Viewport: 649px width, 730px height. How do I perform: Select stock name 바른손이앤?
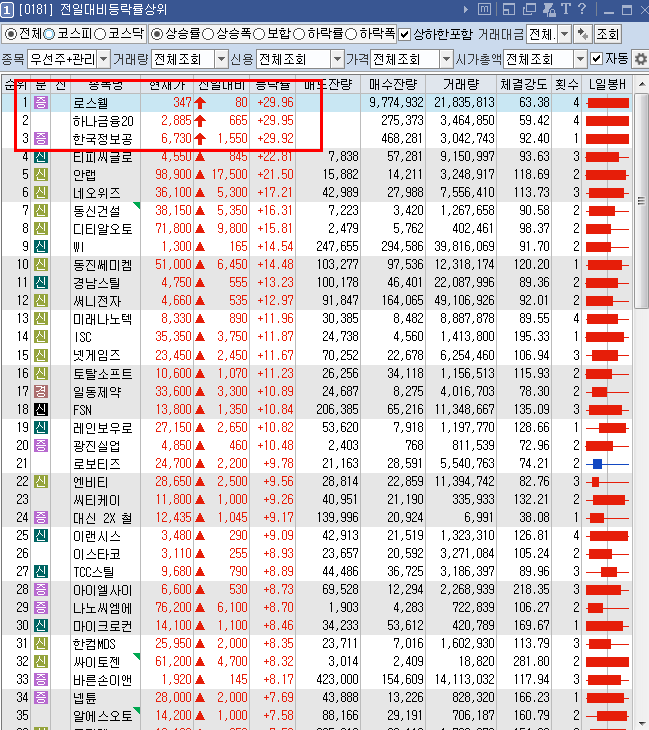click(x=102, y=680)
